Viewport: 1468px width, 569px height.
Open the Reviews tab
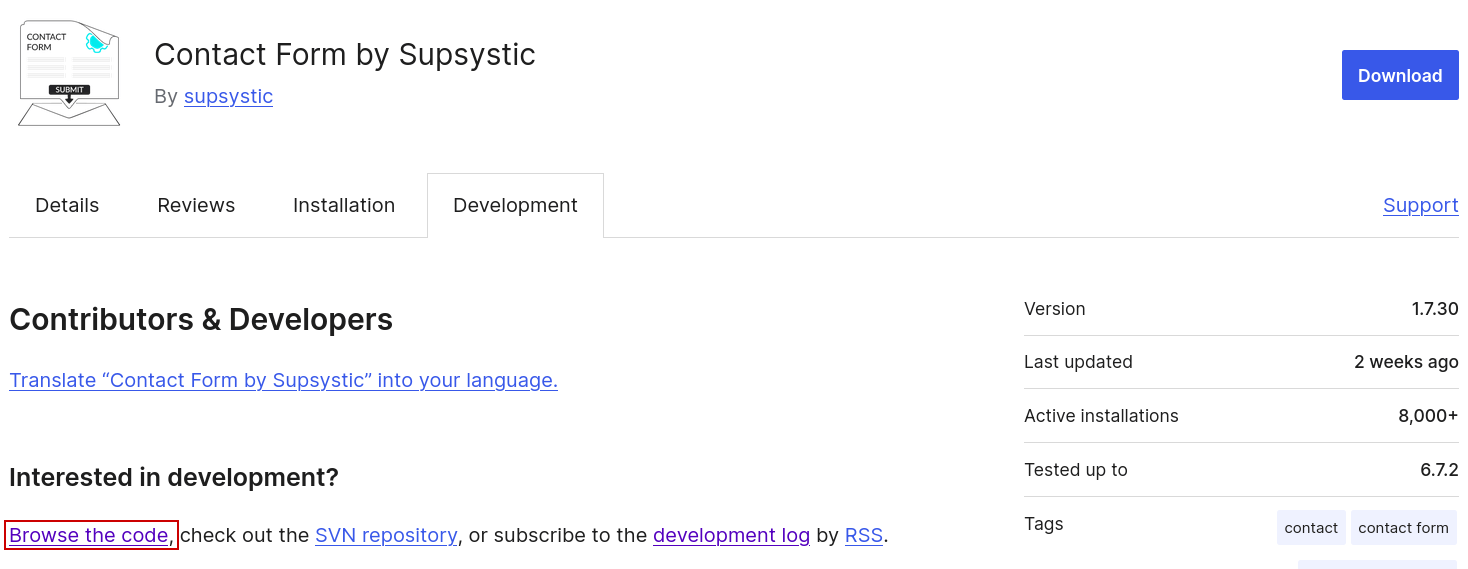196,206
